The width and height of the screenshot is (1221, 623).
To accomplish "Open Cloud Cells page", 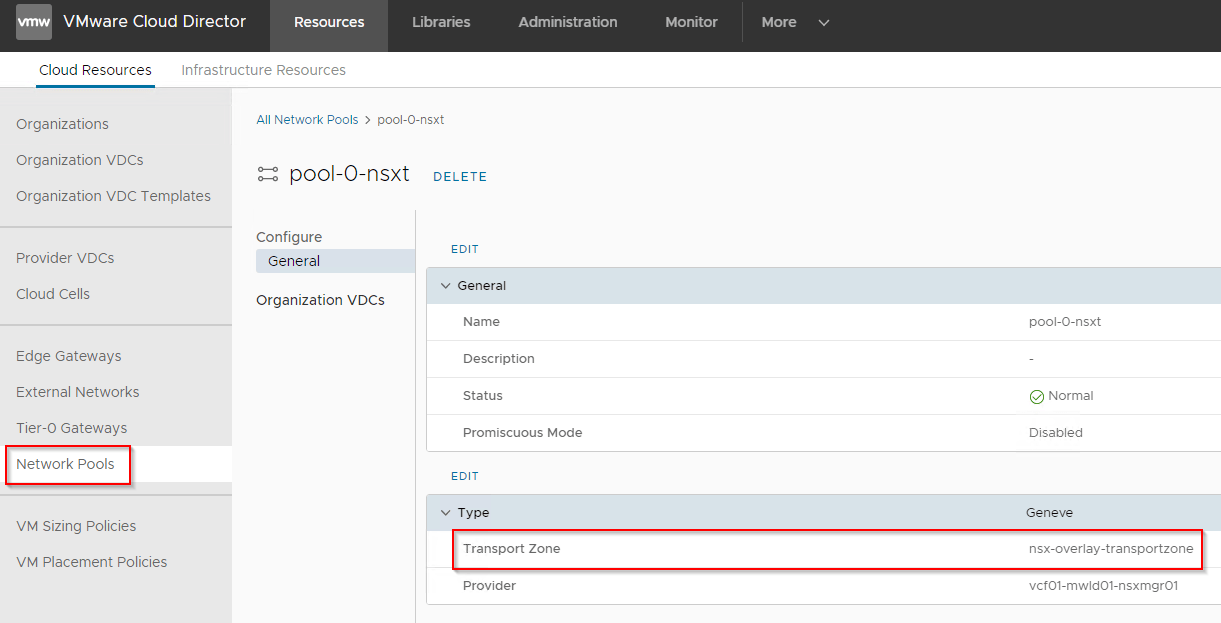I will tap(53, 294).
